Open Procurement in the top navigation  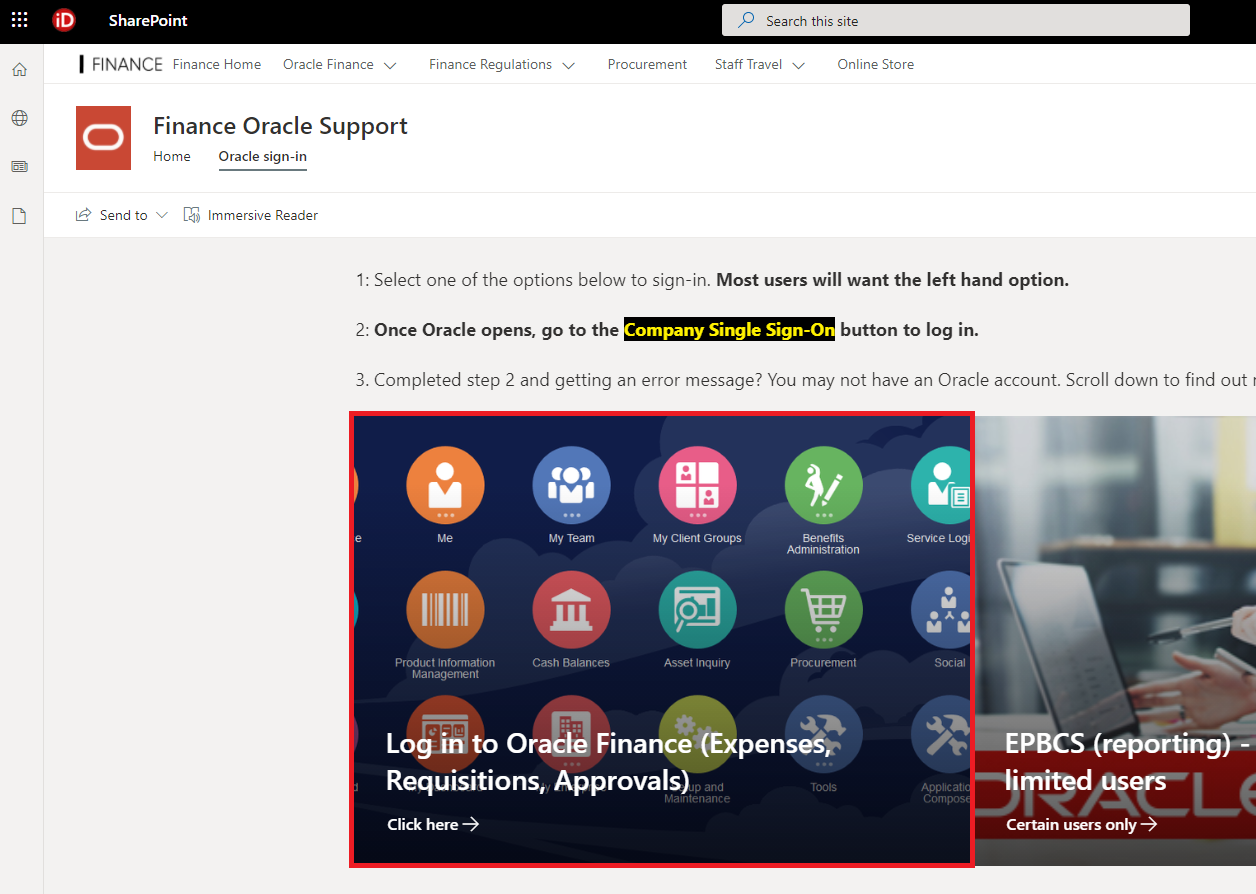click(647, 64)
